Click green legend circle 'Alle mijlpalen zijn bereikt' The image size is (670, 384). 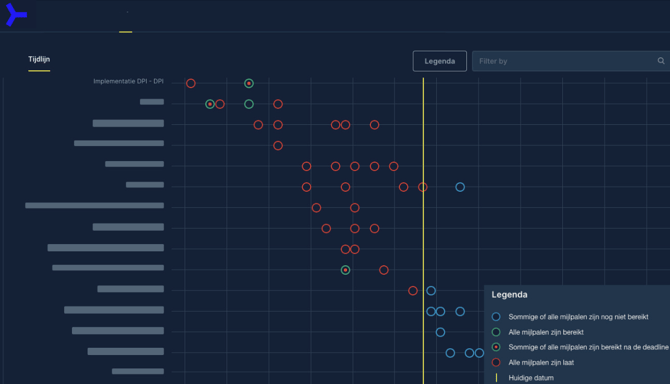click(496, 332)
